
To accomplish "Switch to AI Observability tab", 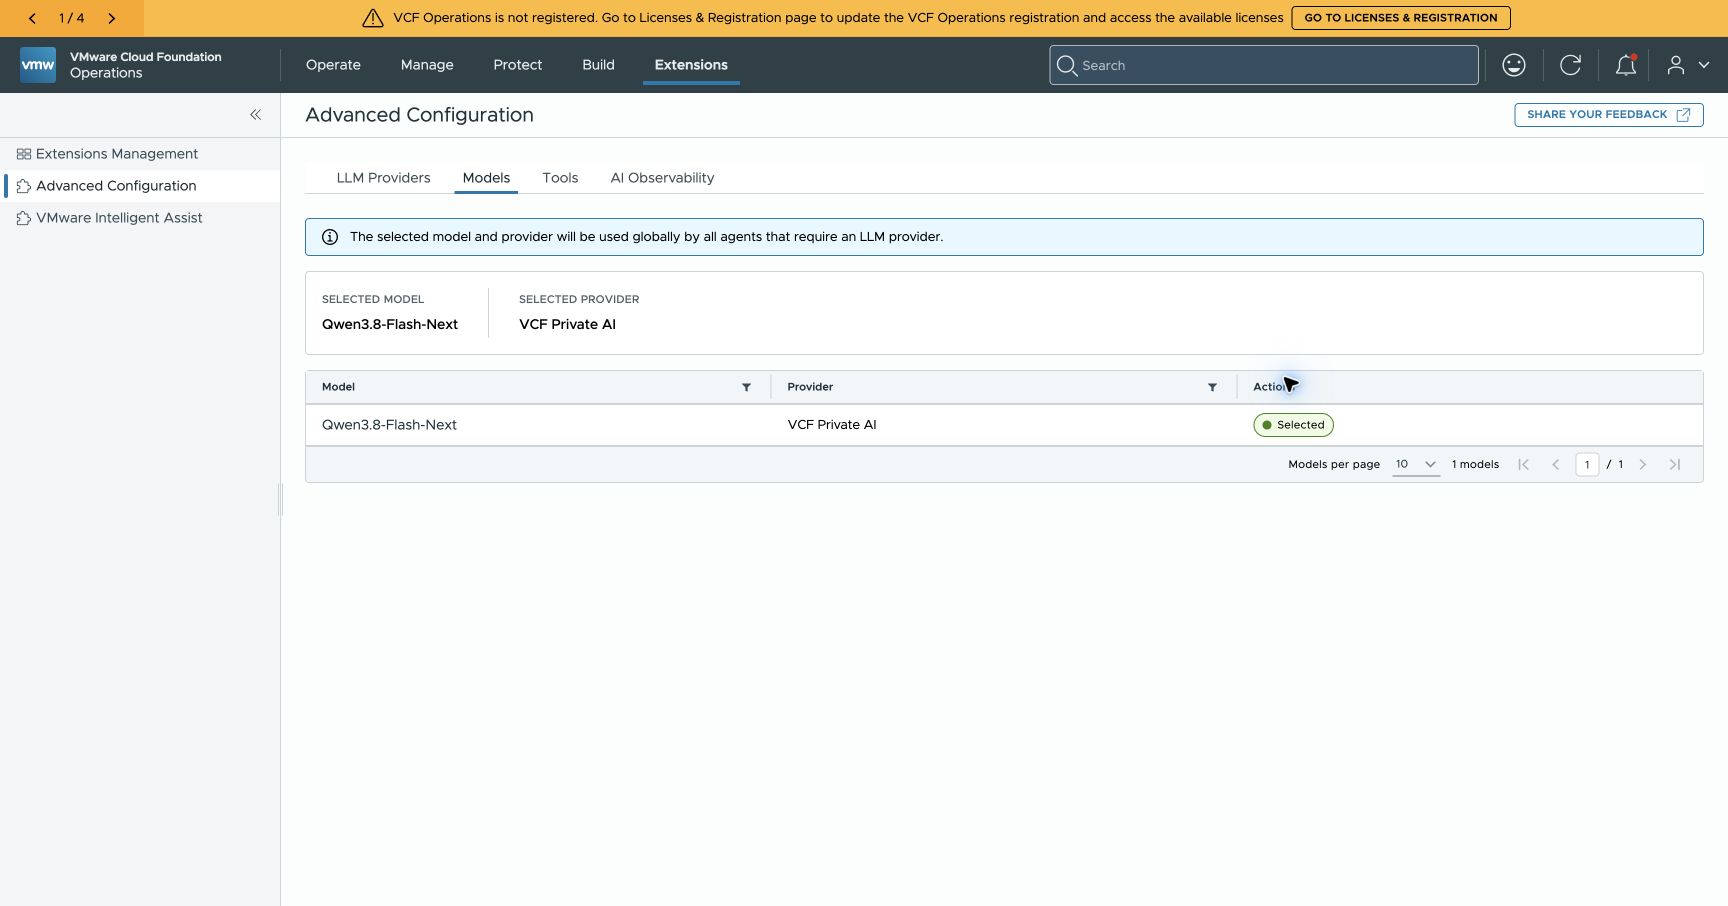I will tap(662, 178).
